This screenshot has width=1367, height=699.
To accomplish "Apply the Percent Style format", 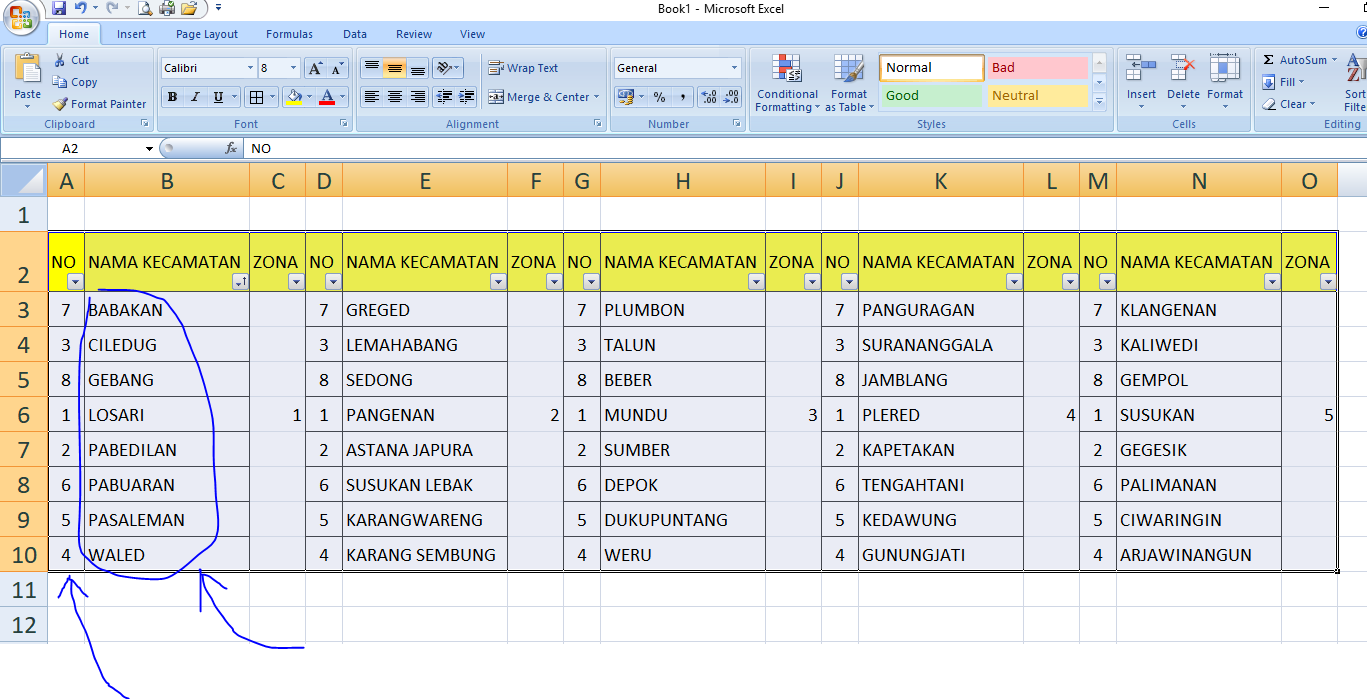I will pos(660,97).
